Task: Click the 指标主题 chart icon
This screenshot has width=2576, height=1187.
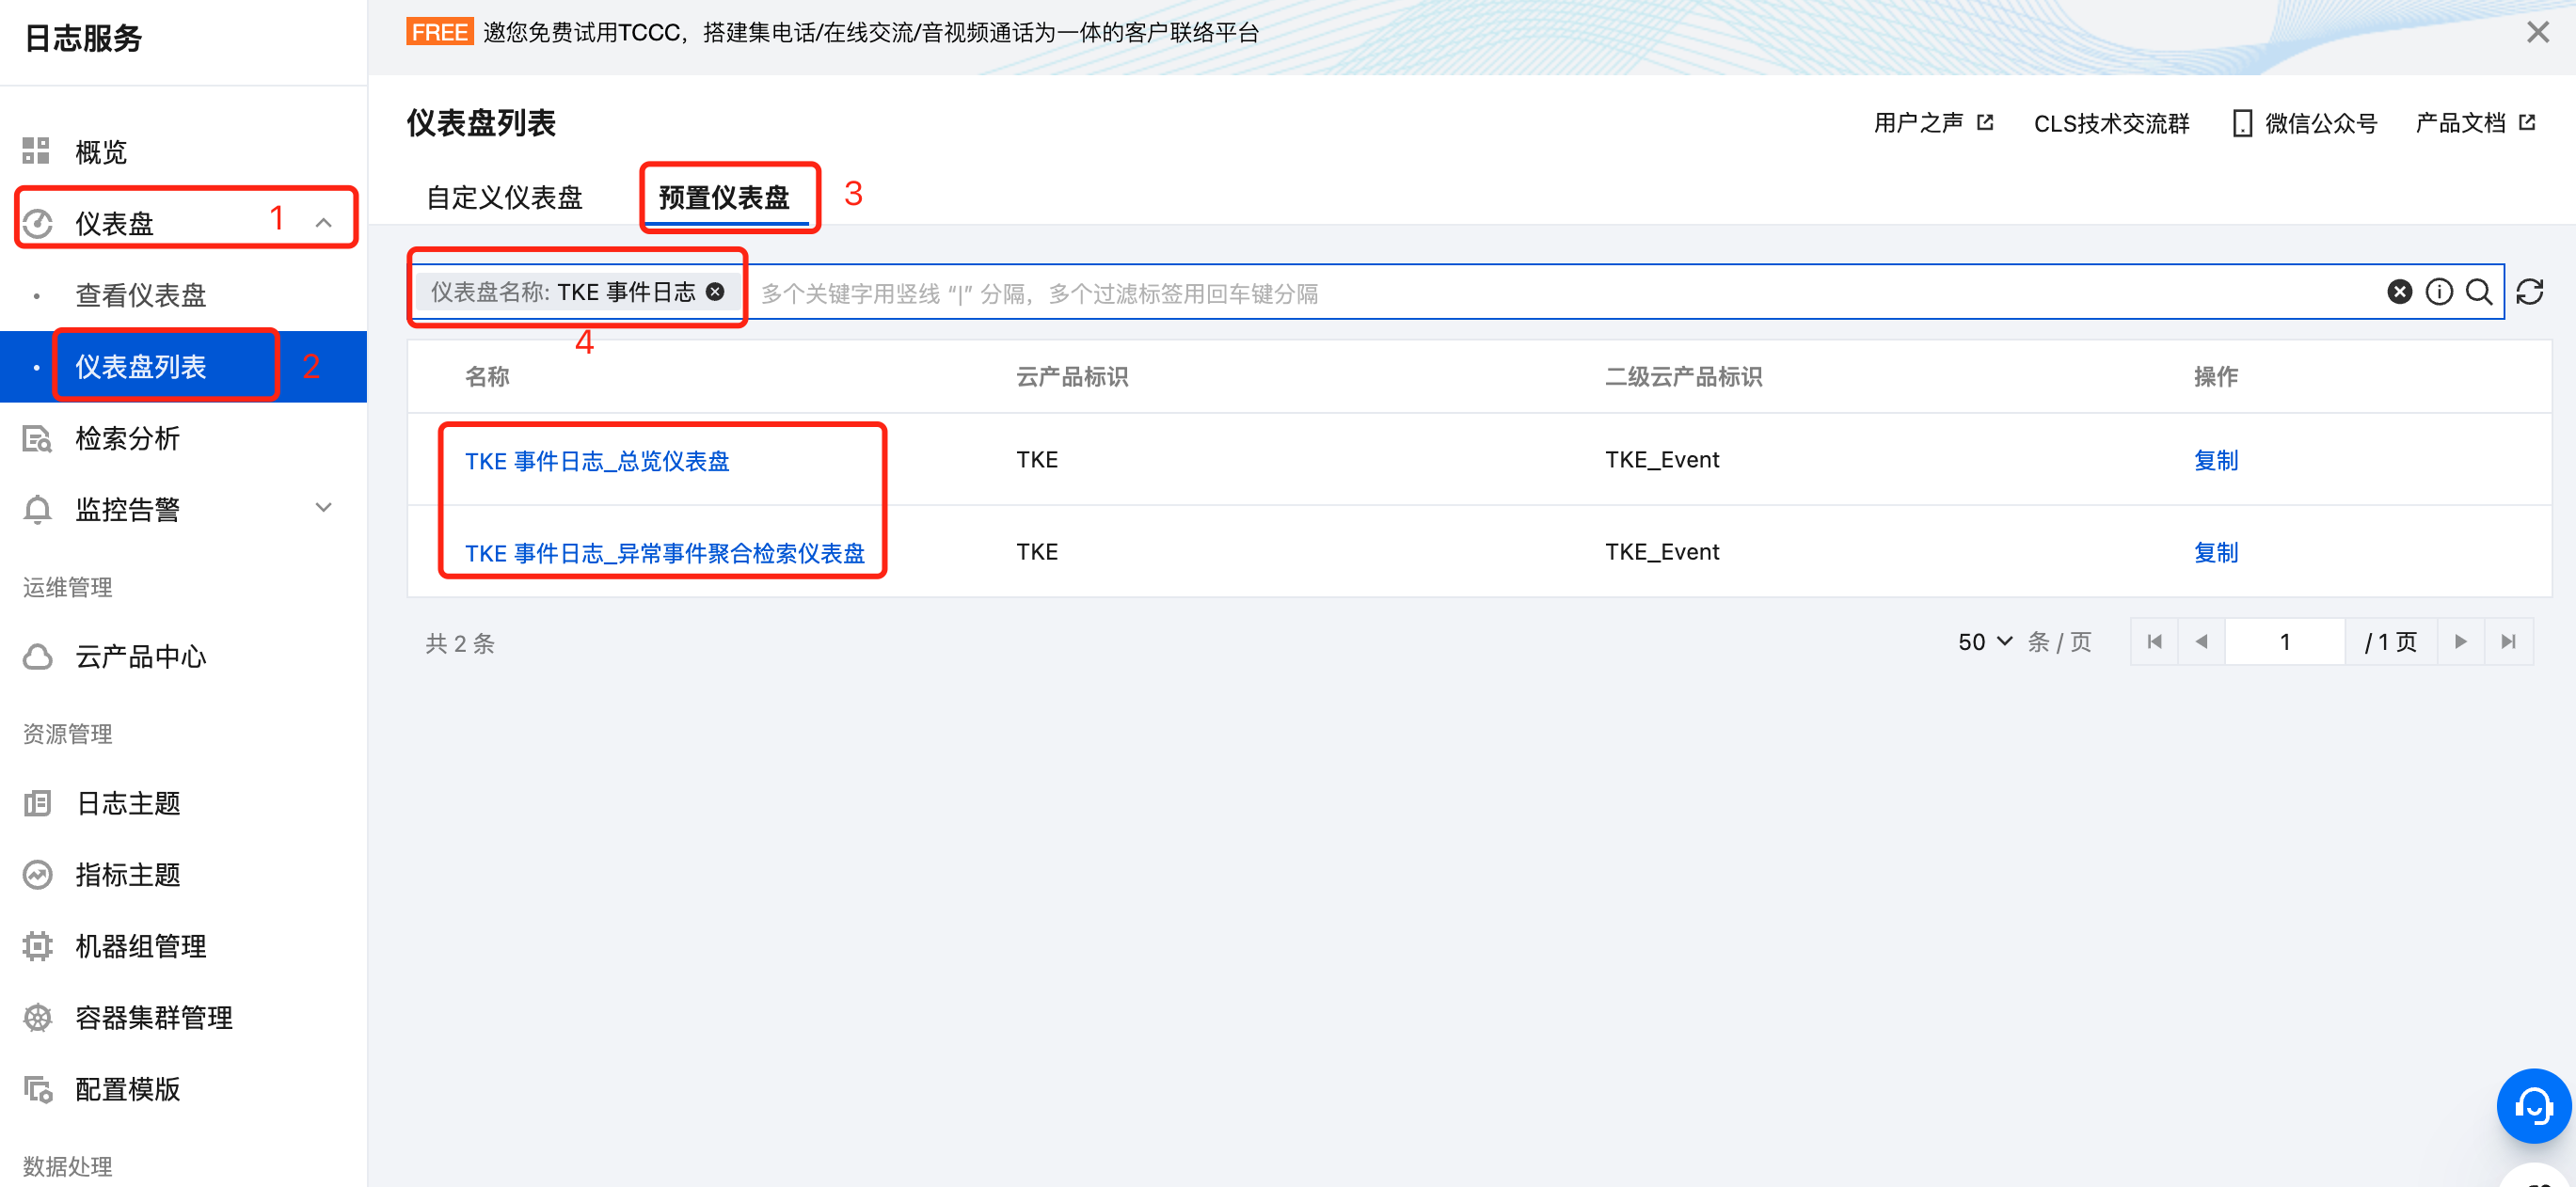Action: click(x=37, y=875)
